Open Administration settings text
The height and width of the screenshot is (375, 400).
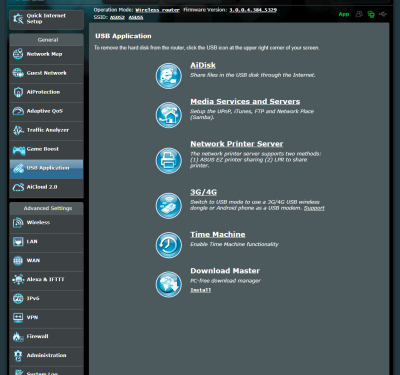pos(46,355)
